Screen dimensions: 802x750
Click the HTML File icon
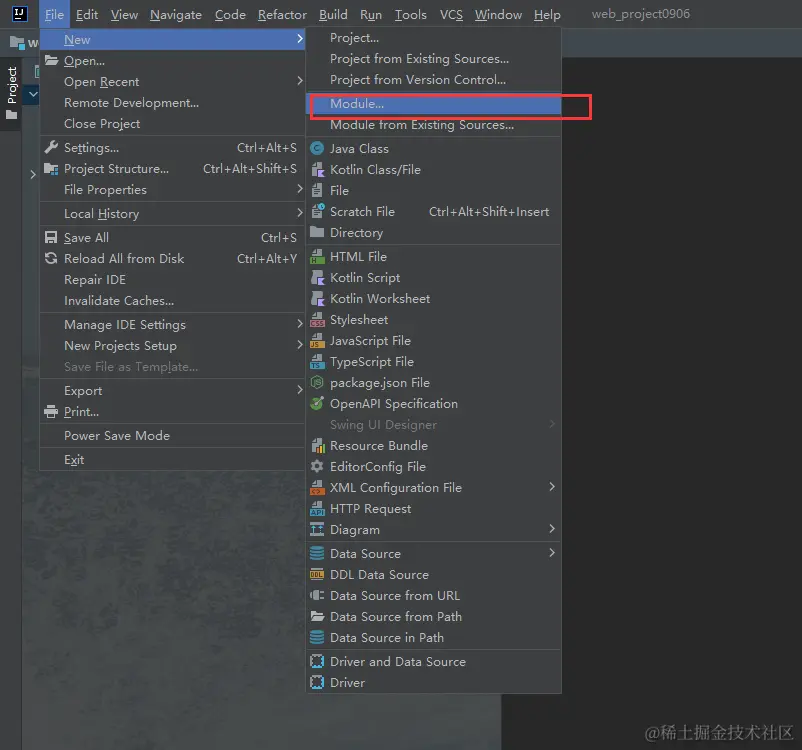click(317, 256)
